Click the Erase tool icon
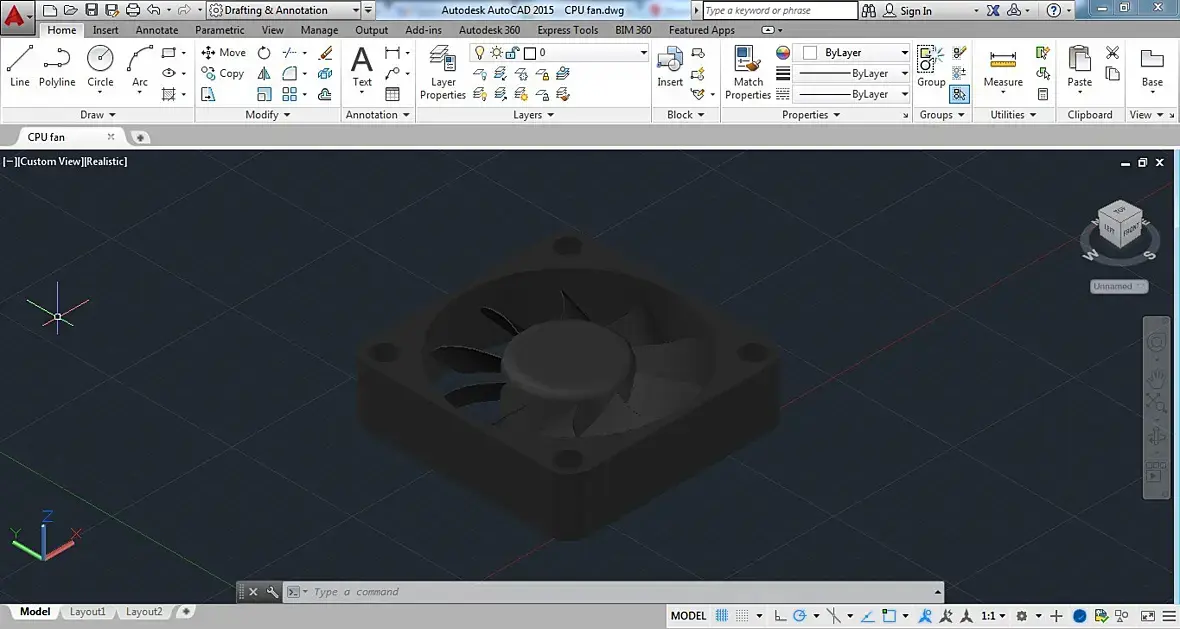1180x629 pixels. 325,53
